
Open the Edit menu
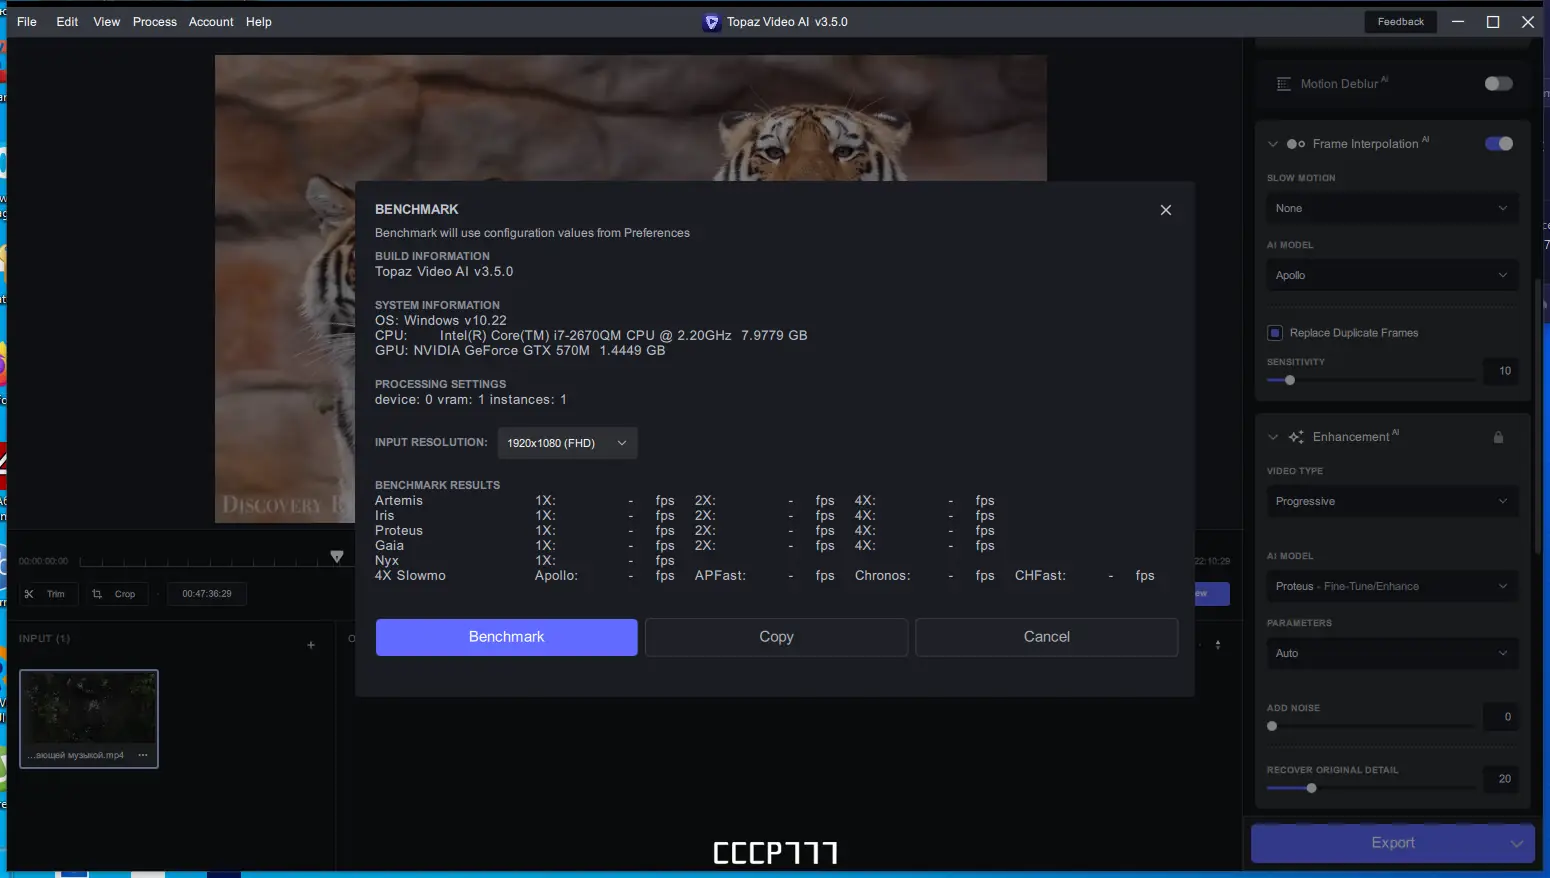[x=67, y=22]
